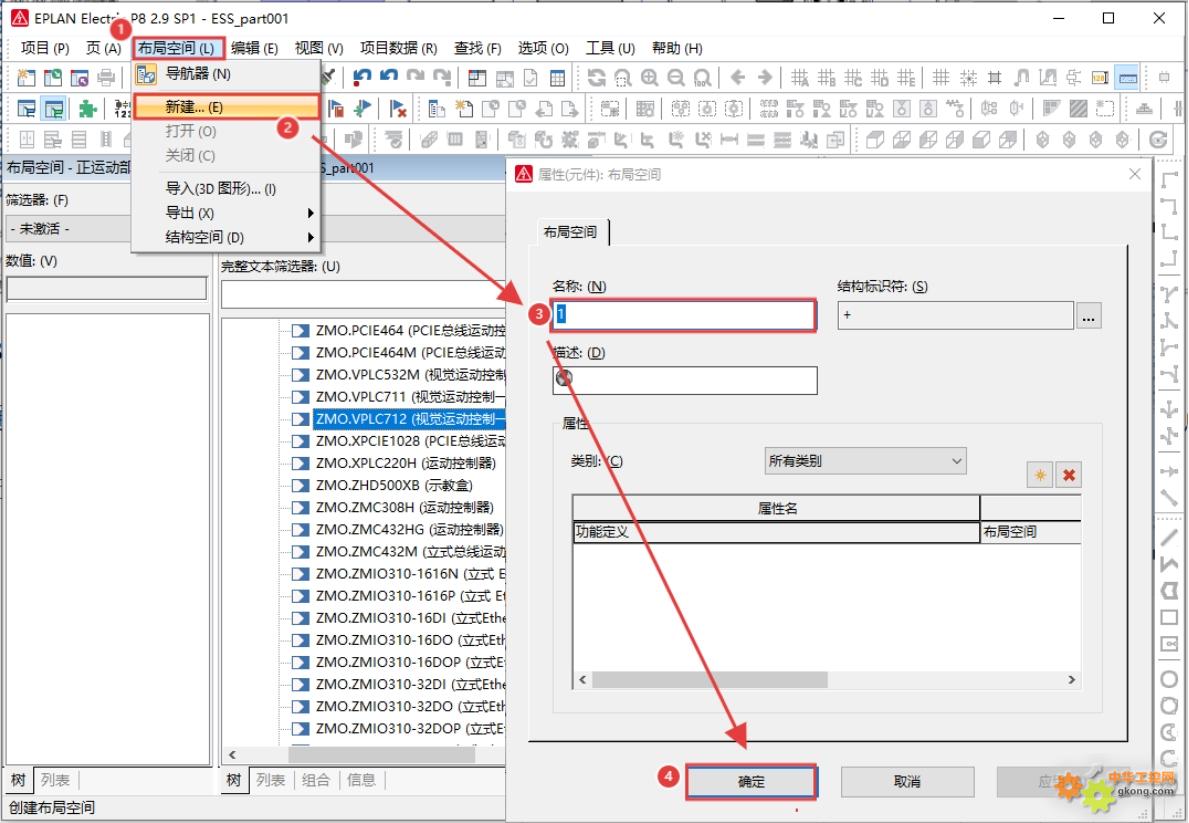Open the 类别 所有类别 dropdown
Viewport: 1189px width, 823px height.
(865, 460)
